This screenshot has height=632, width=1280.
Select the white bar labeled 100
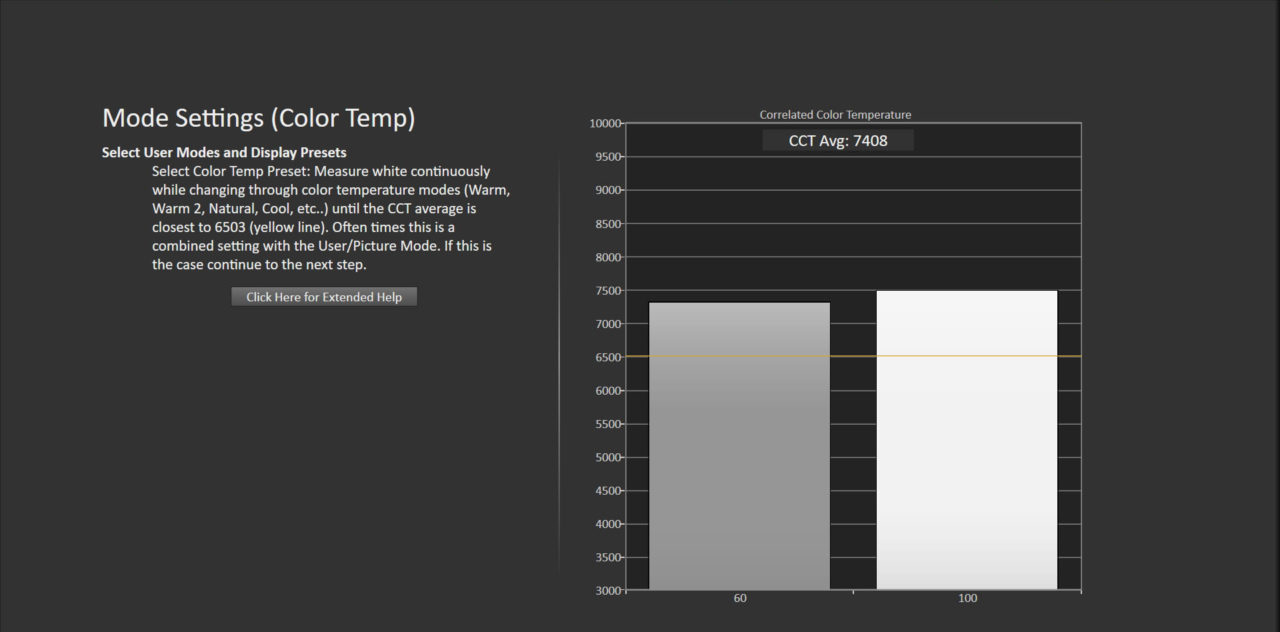967,440
